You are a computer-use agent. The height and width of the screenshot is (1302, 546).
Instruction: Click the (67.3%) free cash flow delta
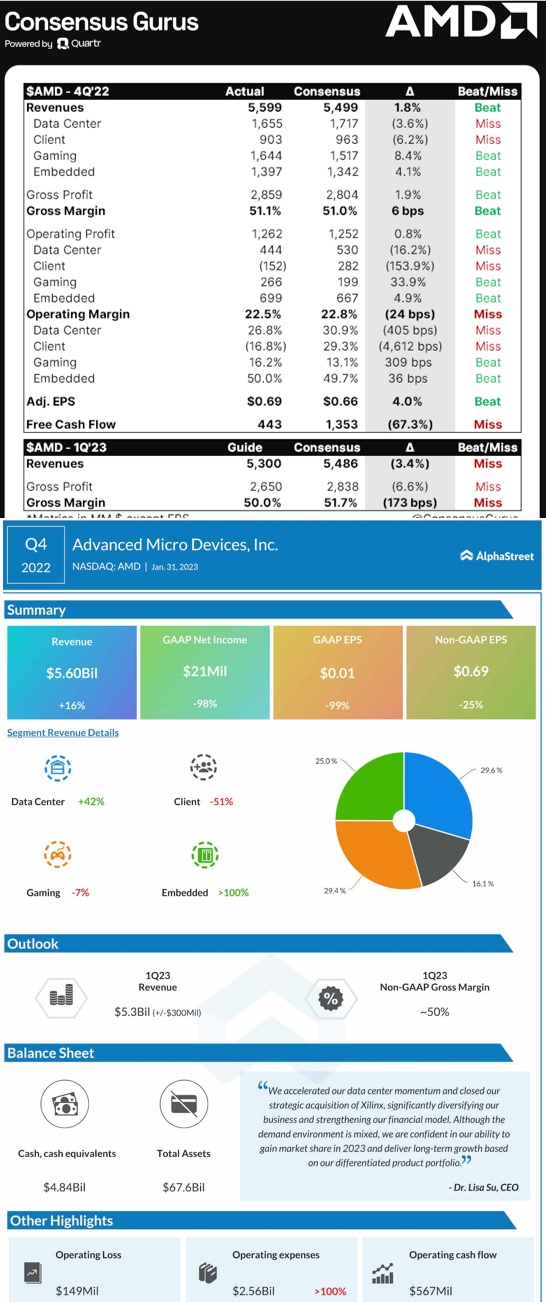coord(410,424)
